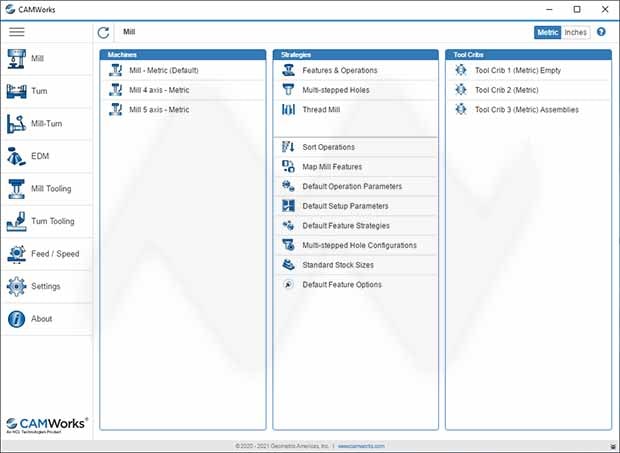Select the Turn lathe sidebar icon

[x=17, y=91]
